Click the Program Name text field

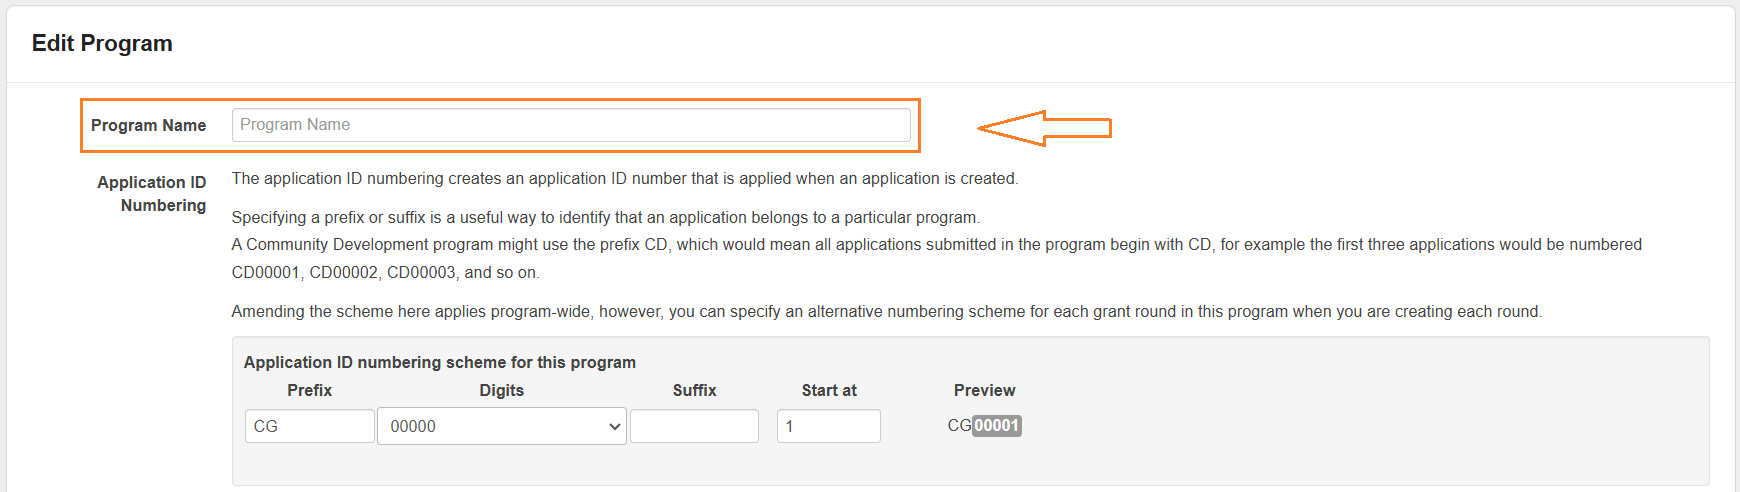coord(570,125)
